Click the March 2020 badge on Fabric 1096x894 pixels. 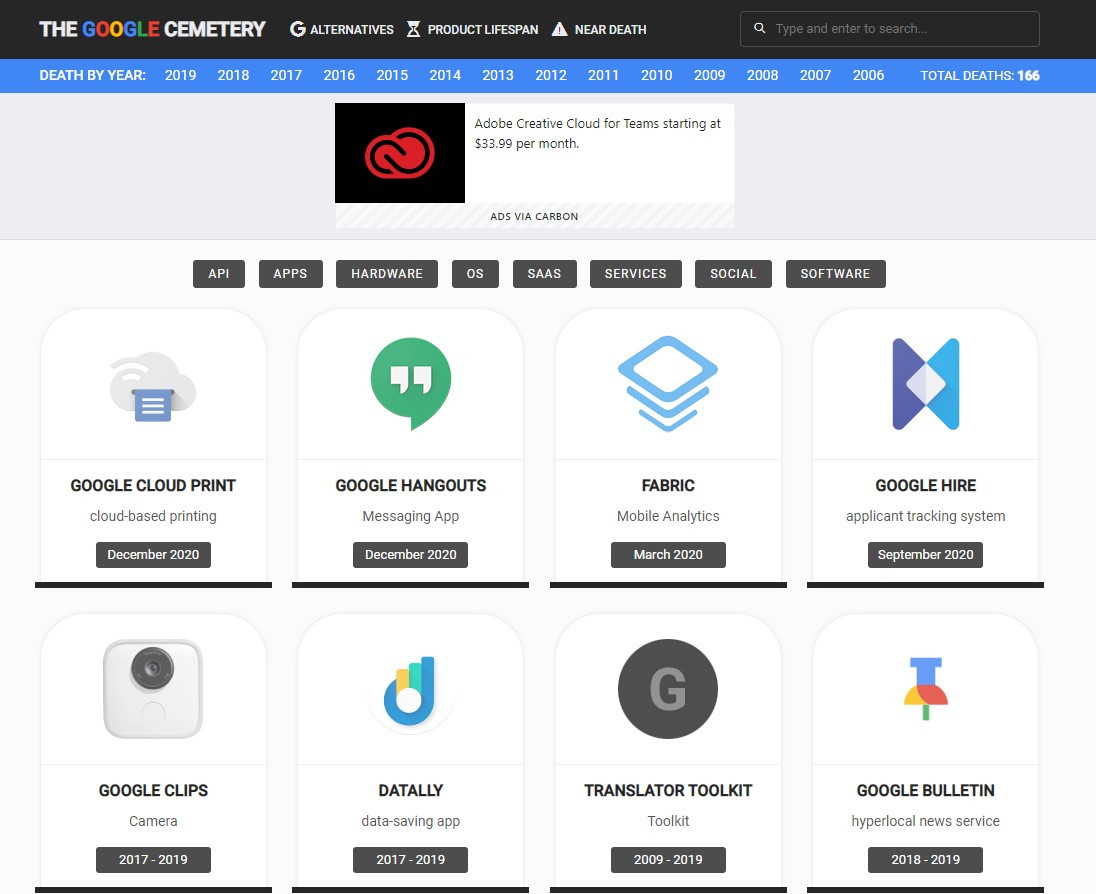tap(668, 555)
